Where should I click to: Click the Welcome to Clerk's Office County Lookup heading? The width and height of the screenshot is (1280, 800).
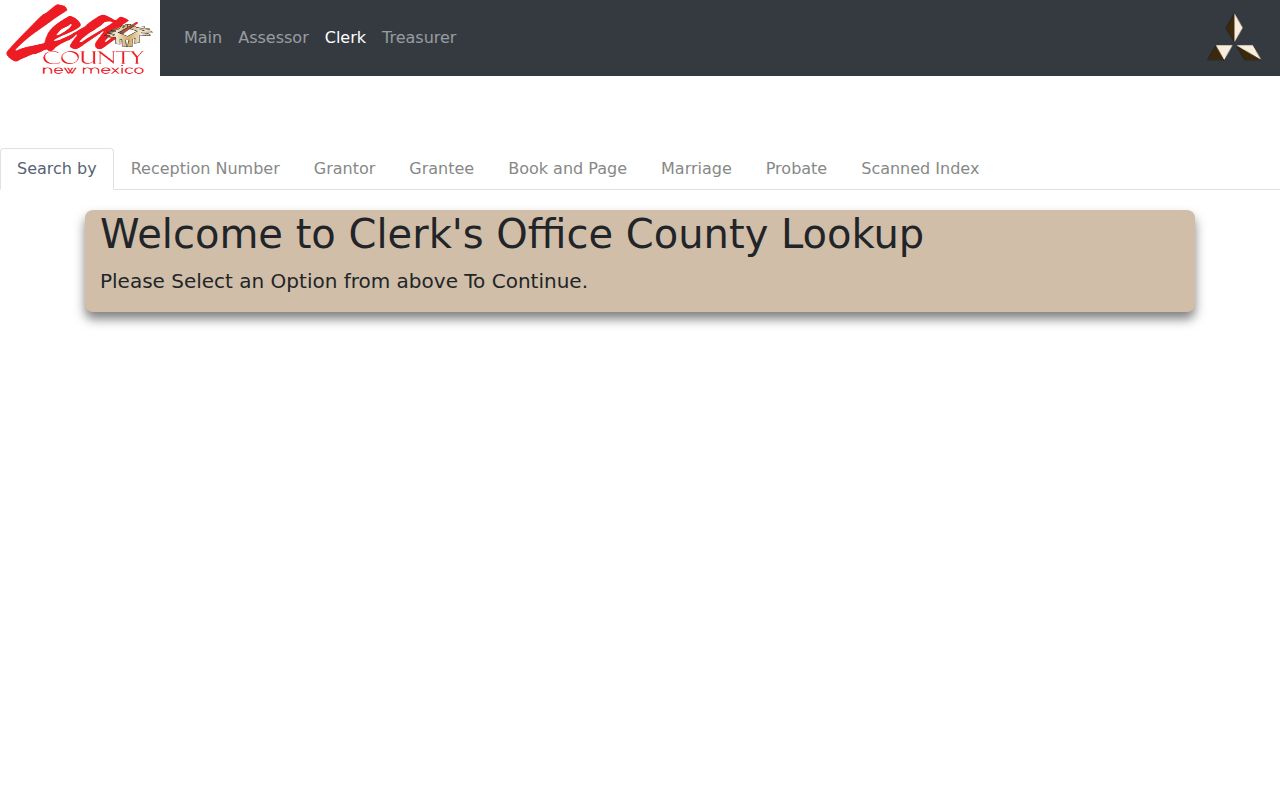pyautogui.click(x=512, y=234)
